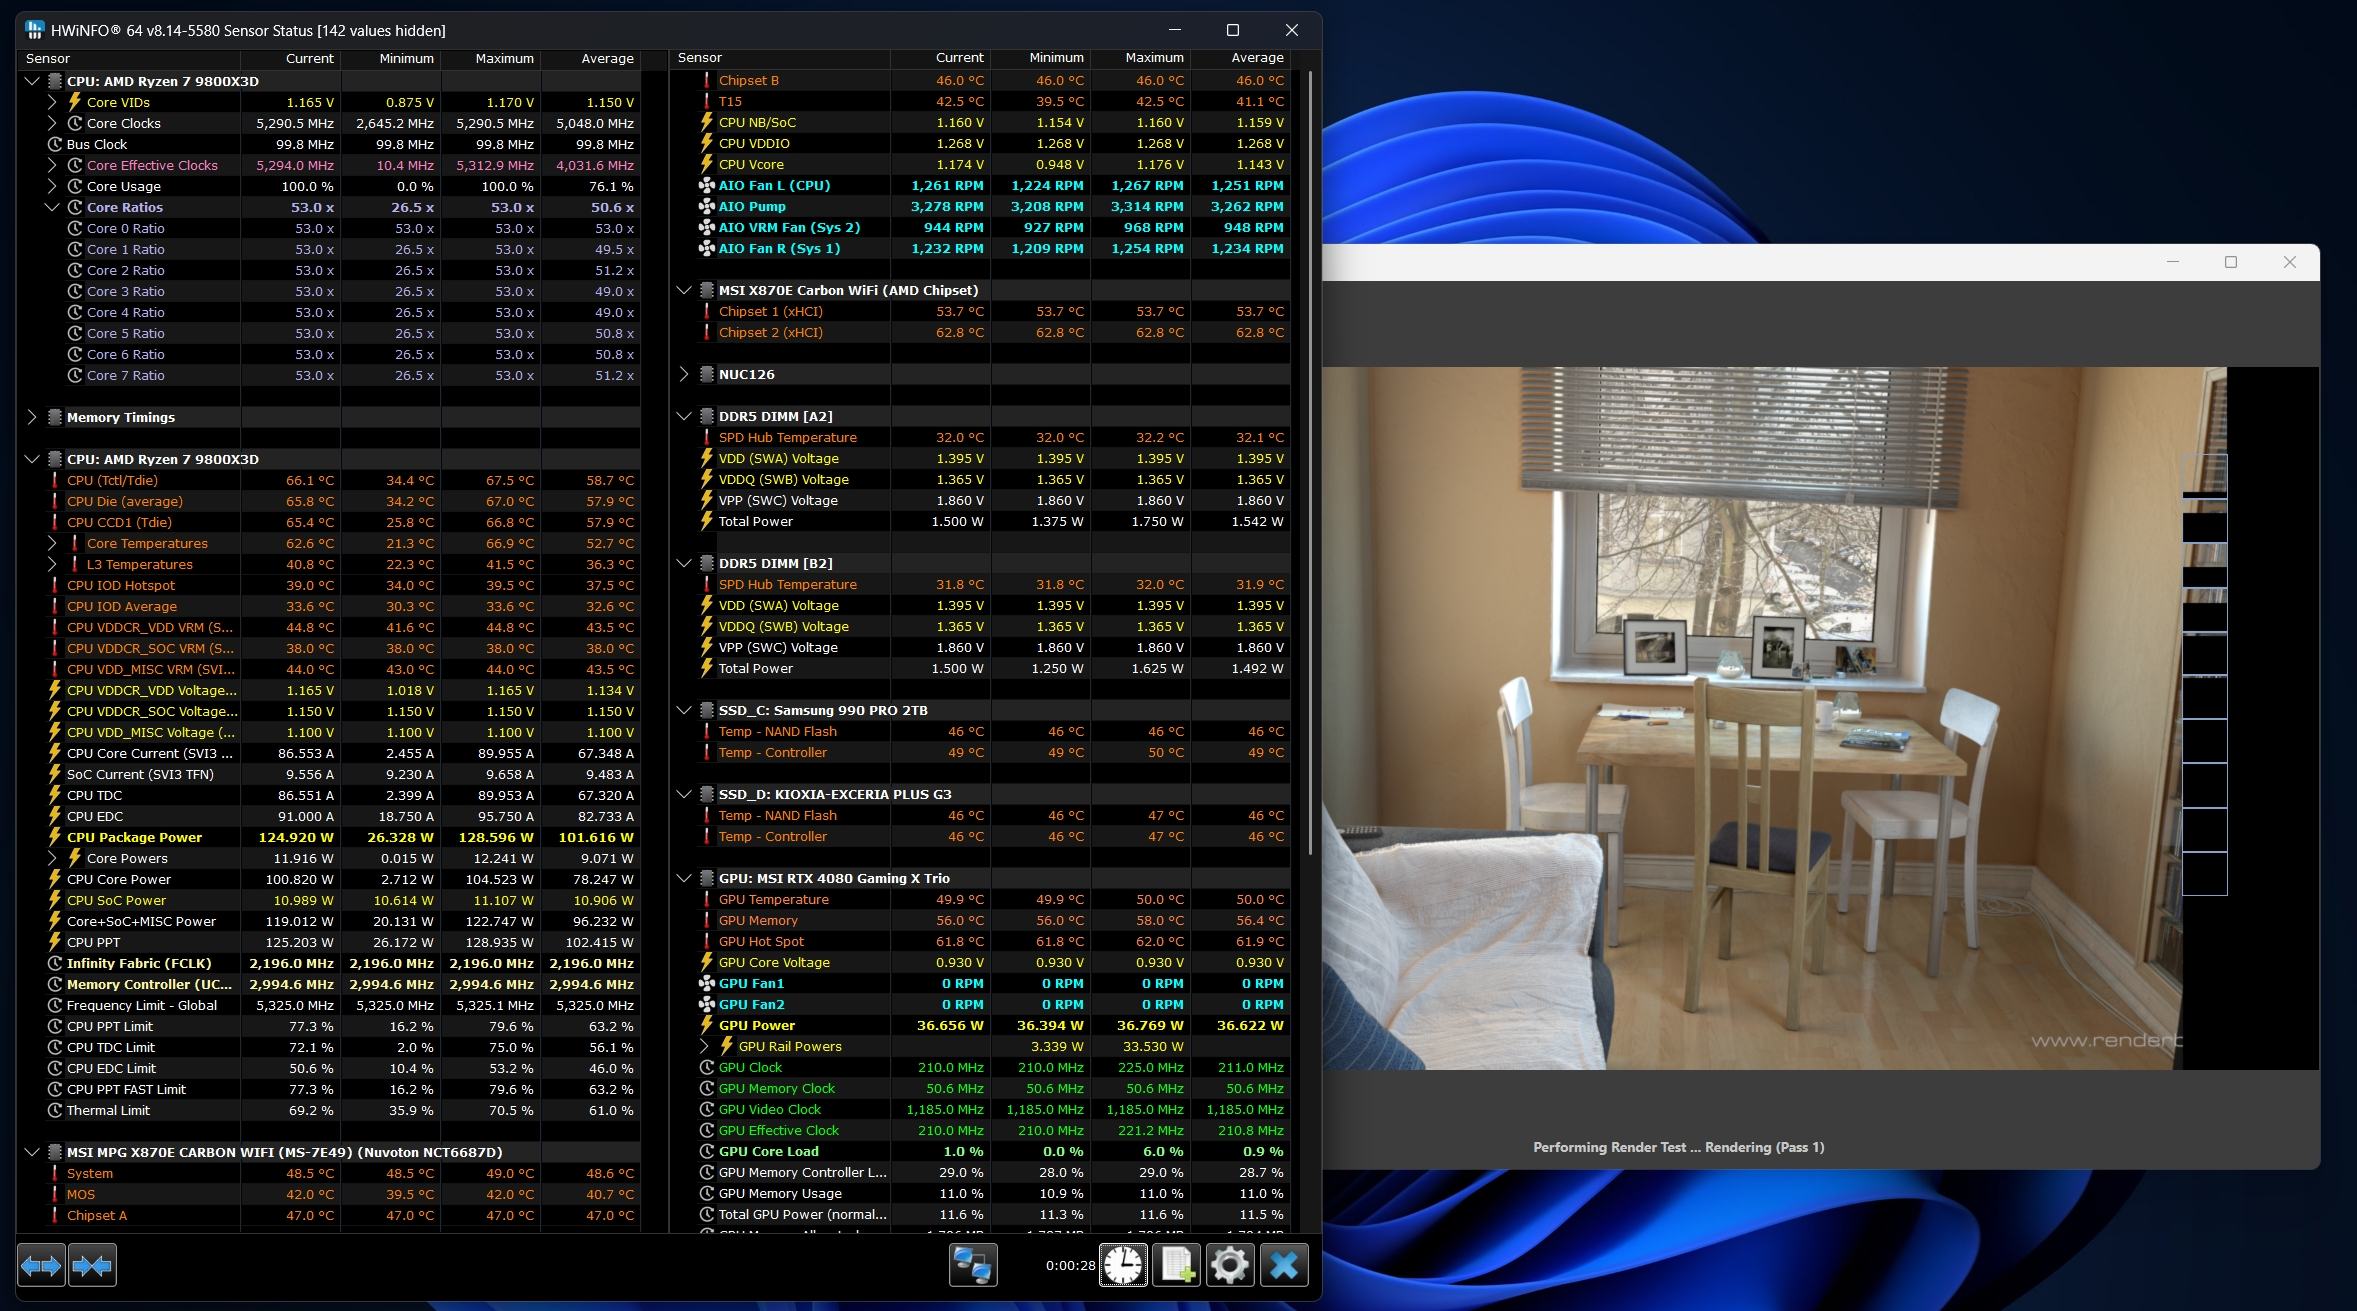Viewport: 2357px width, 1311px height.
Task: Expand the Memory Timings section
Action: coord(31,417)
